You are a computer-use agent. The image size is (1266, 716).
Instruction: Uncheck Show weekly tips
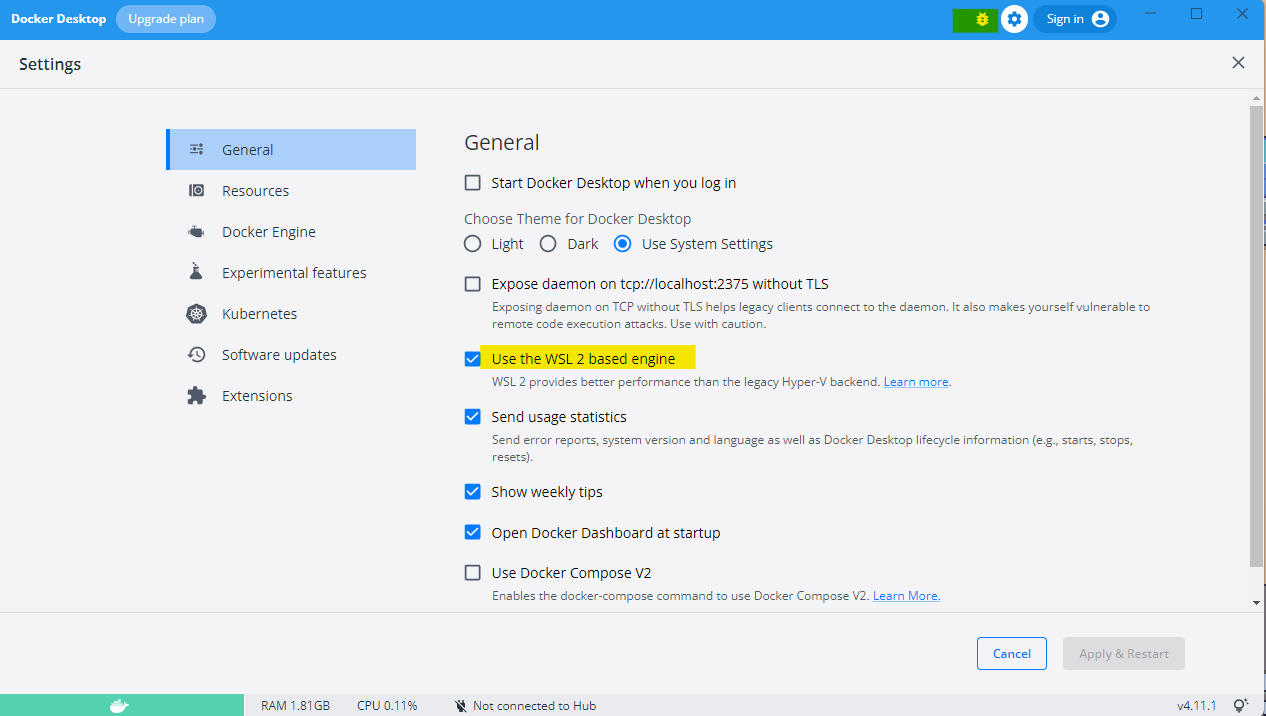pos(473,492)
